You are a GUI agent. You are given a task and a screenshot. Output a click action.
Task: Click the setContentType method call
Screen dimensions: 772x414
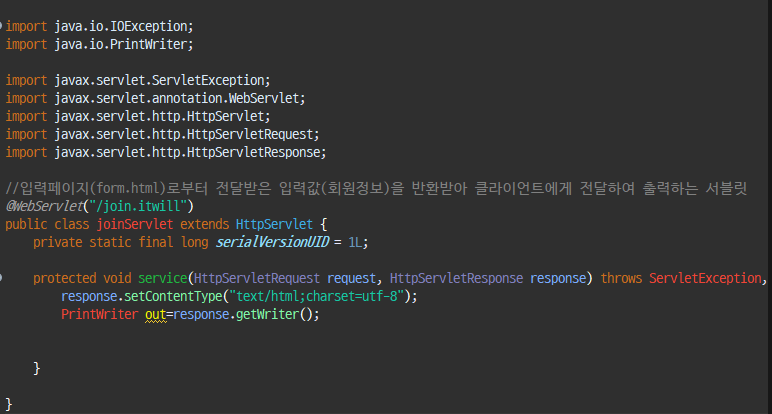click(173, 296)
